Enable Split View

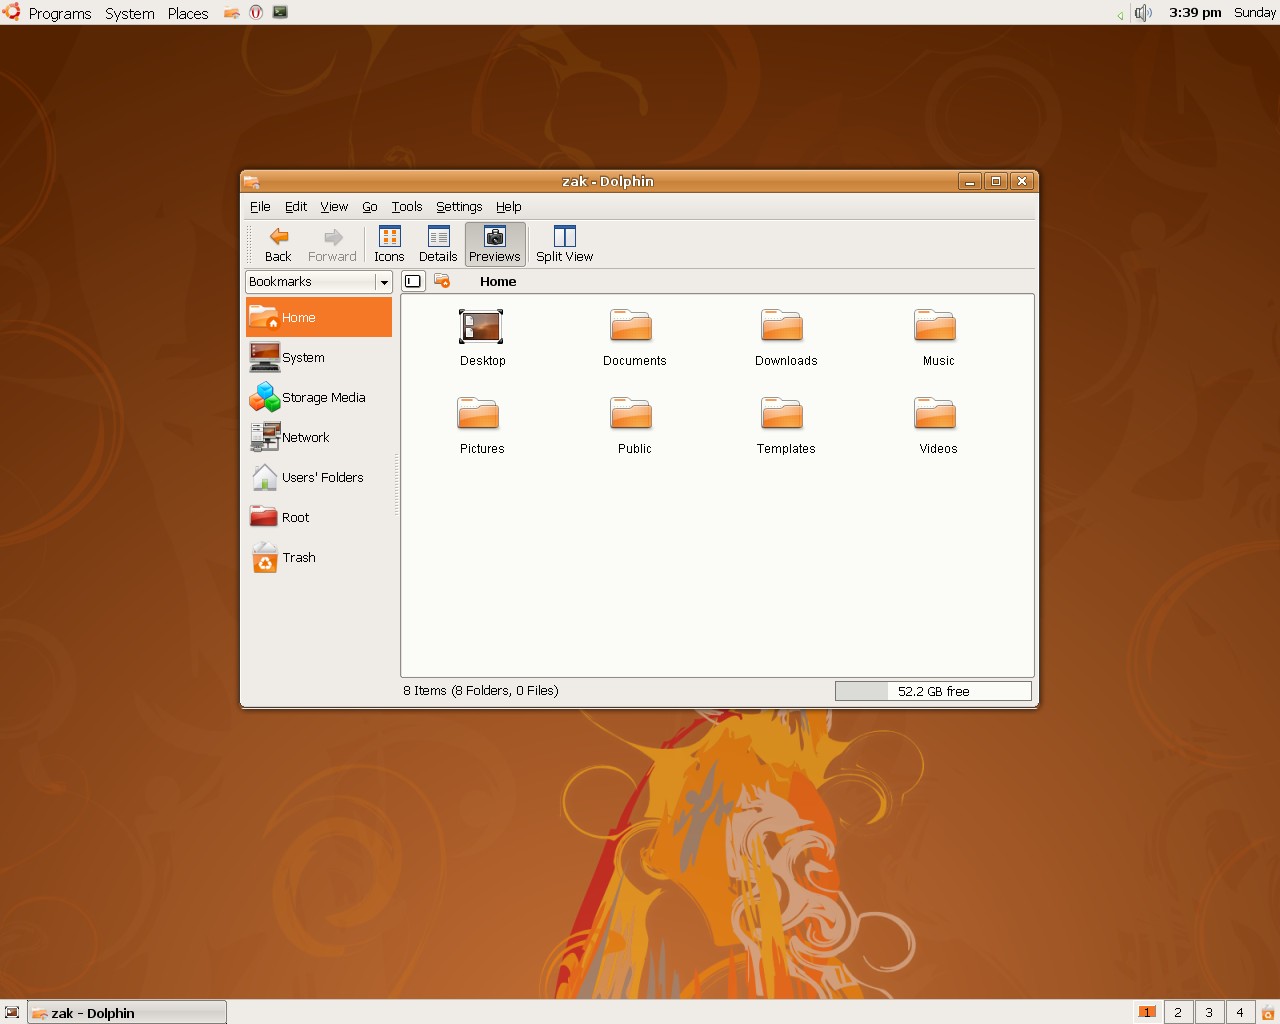tap(564, 244)
